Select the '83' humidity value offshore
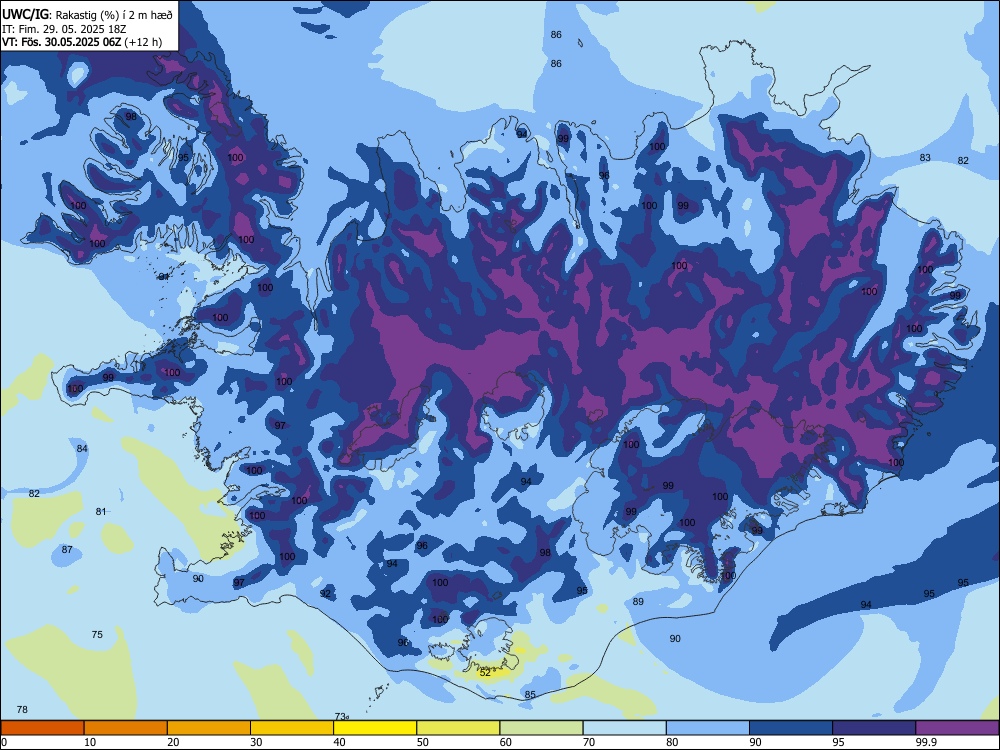 925,158
